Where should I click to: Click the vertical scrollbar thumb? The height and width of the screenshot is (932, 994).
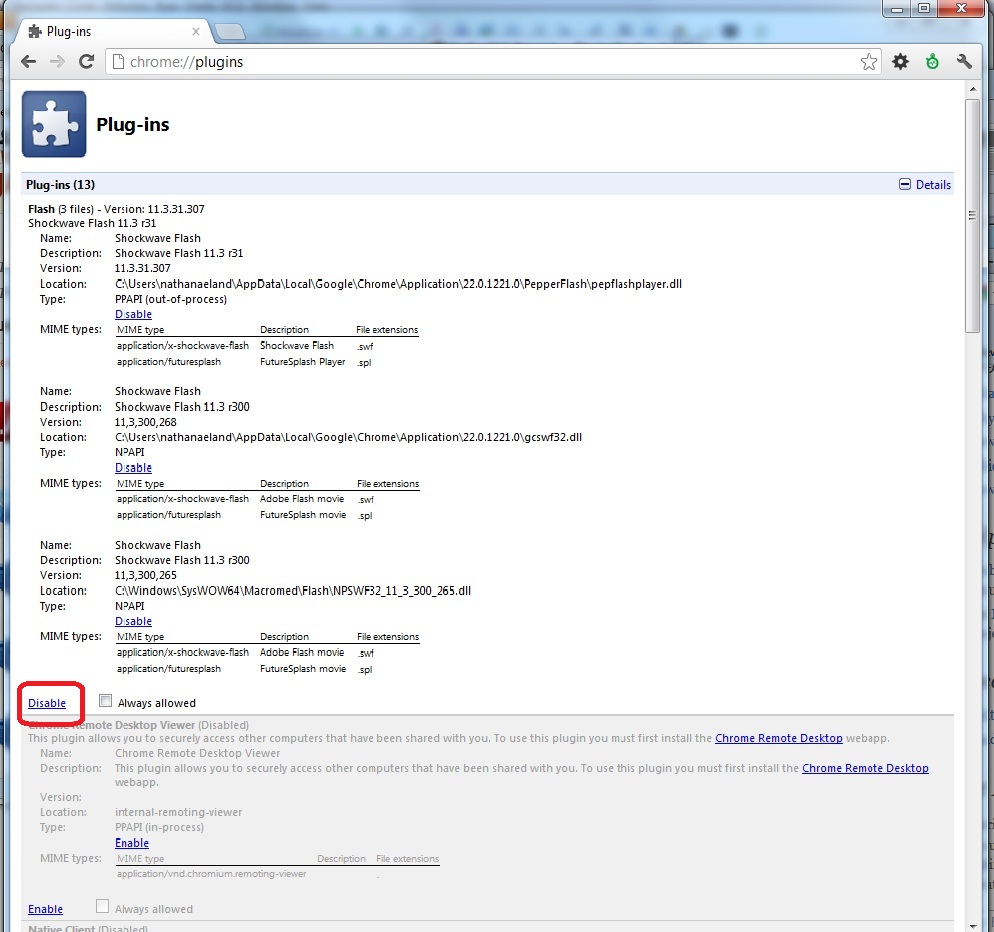coord(972,216)
